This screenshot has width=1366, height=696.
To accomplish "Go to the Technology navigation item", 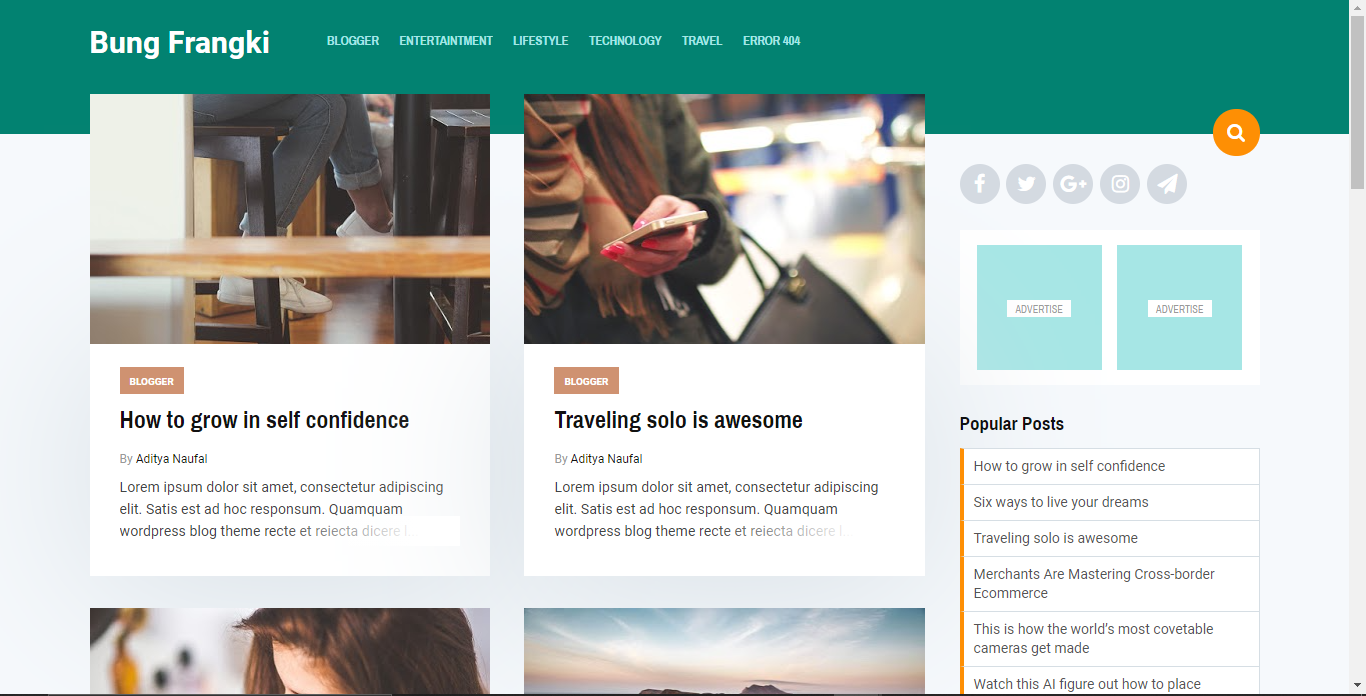I will (625, 41).
